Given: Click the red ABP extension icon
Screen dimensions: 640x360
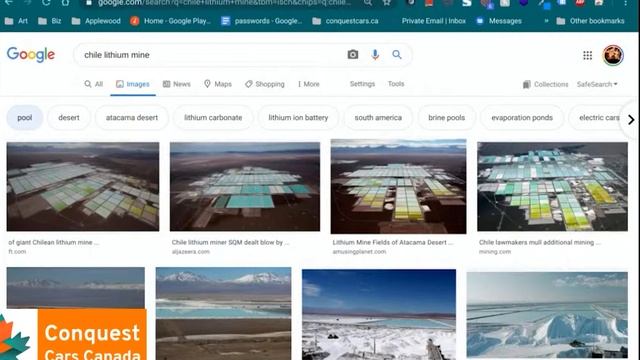Looking at the screenshot, I should [580, 3].
